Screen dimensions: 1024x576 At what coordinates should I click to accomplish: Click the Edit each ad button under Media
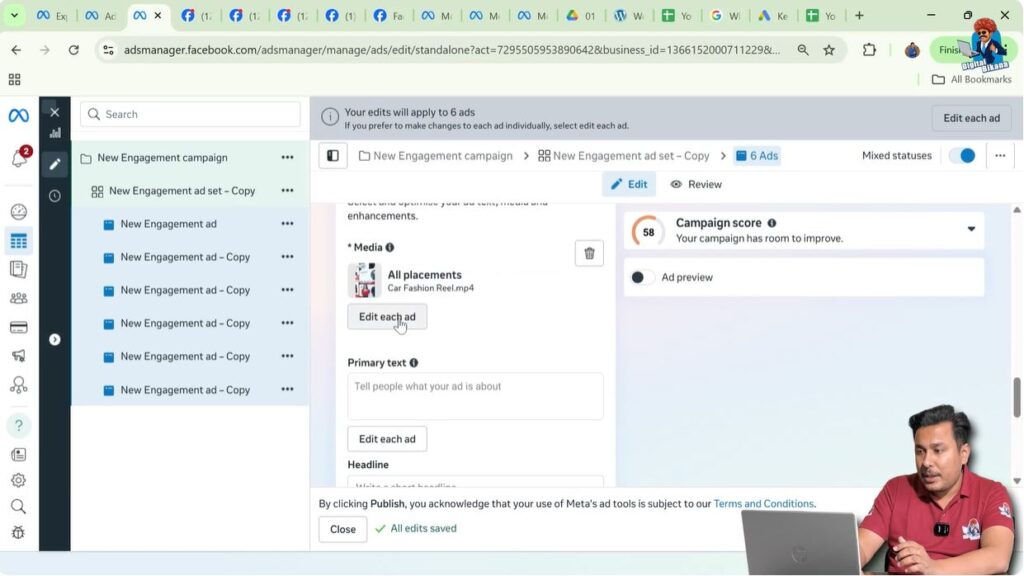(387, 317)
